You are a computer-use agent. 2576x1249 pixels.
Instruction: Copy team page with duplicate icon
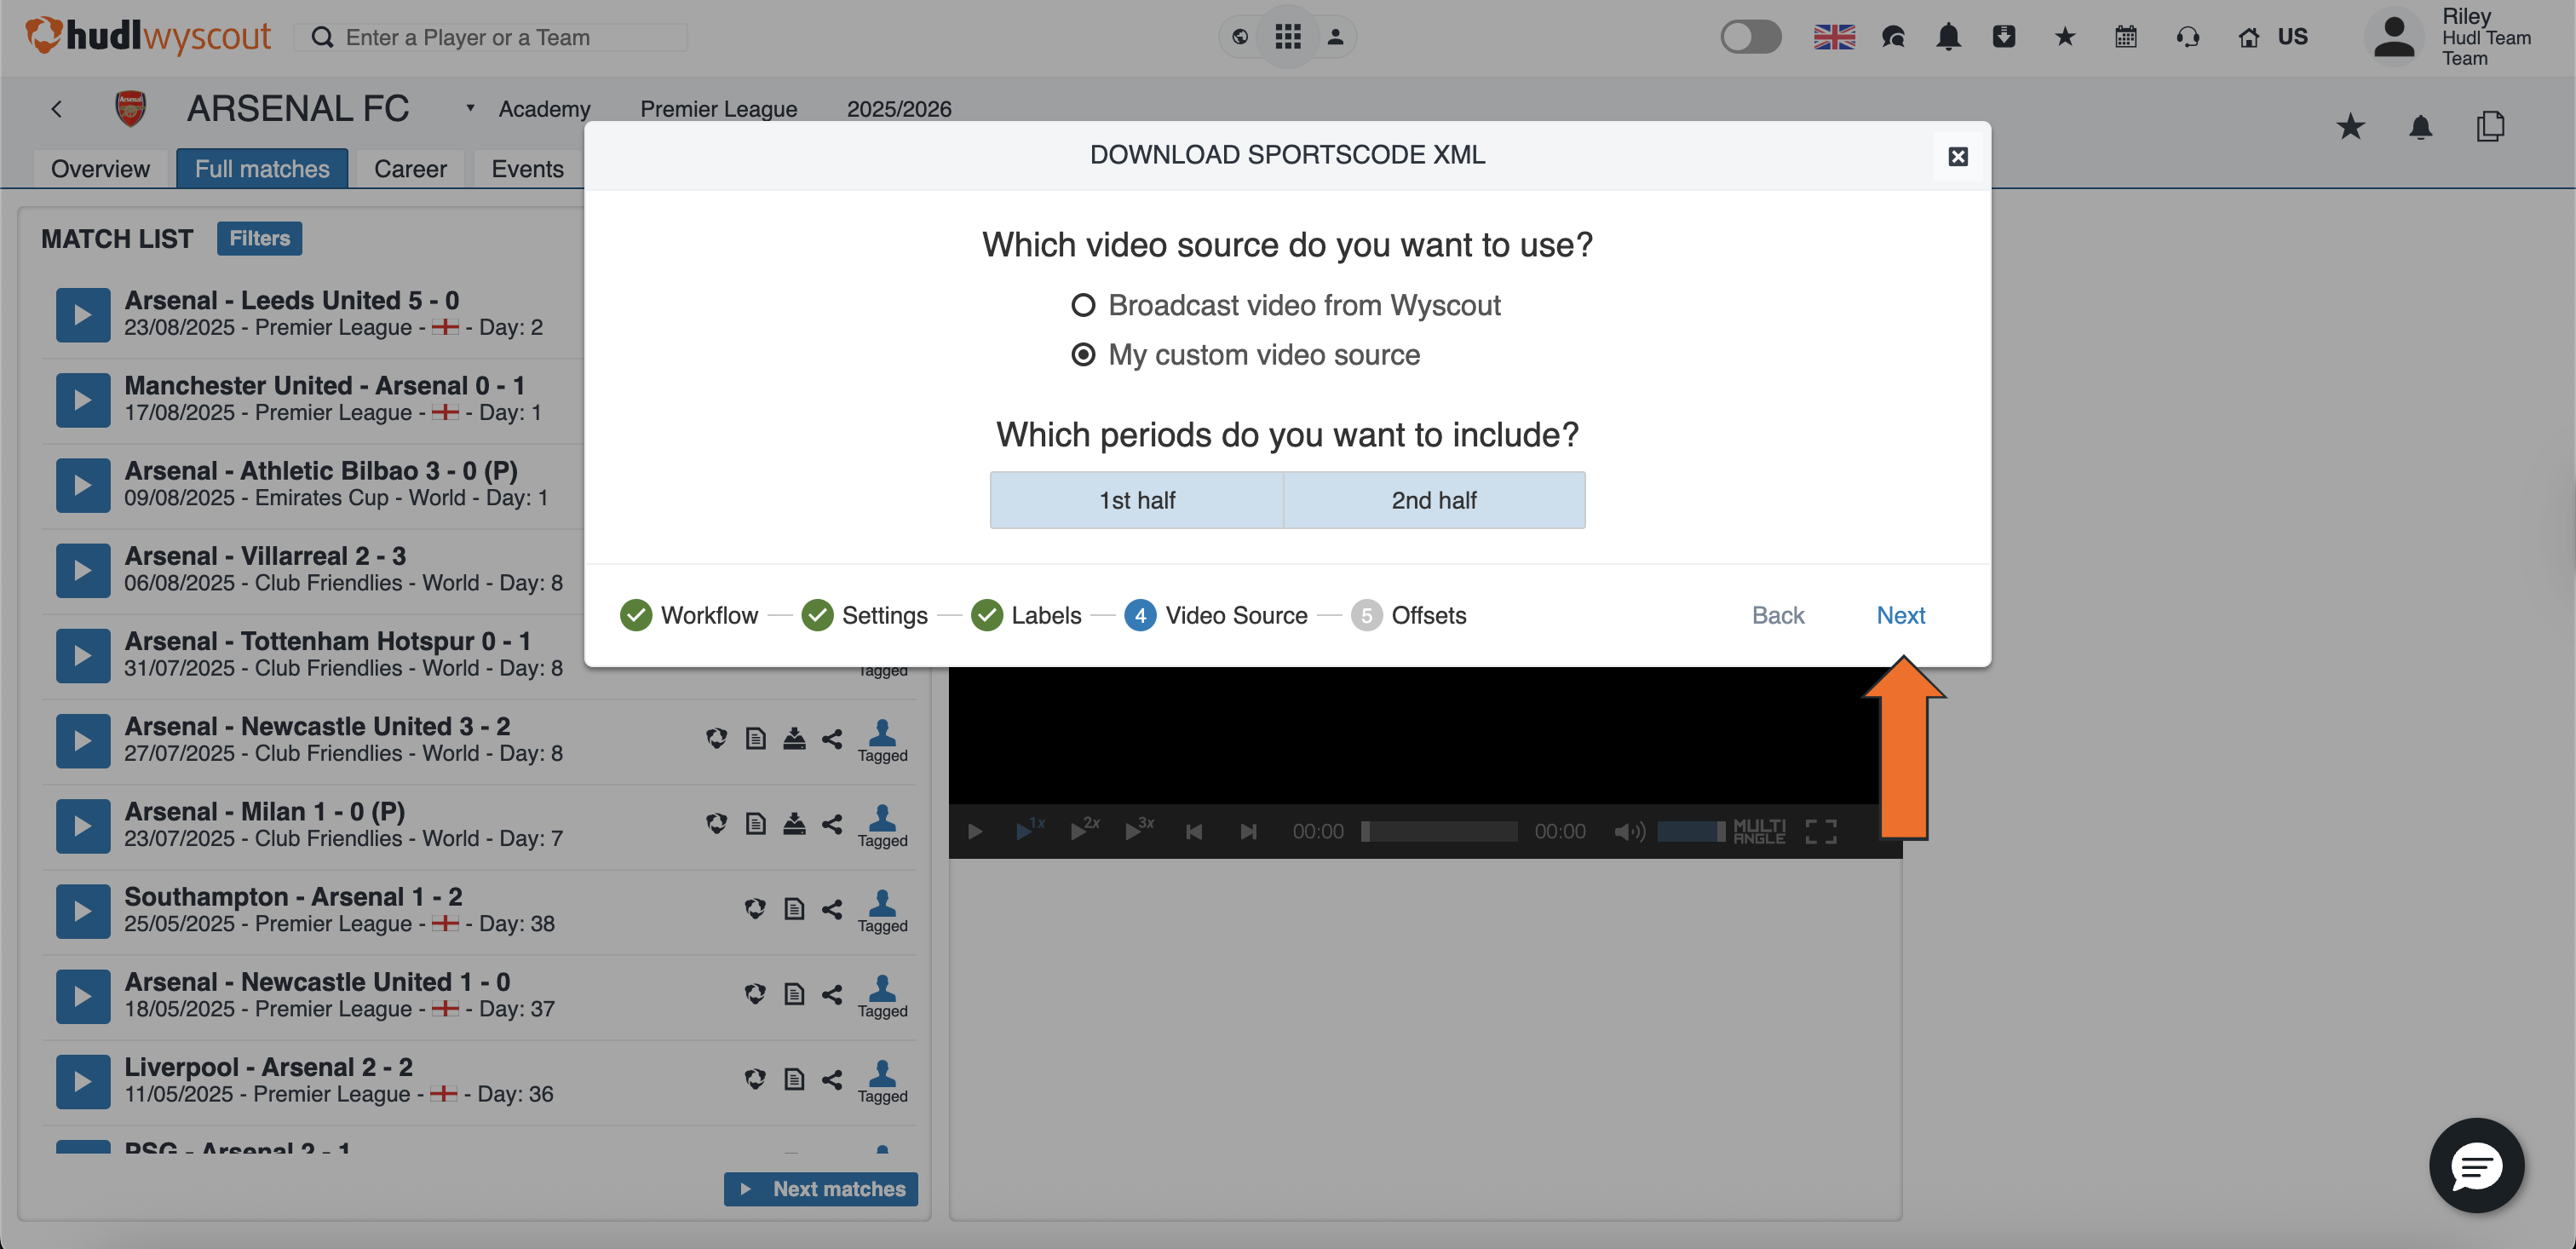(2490, 127)
